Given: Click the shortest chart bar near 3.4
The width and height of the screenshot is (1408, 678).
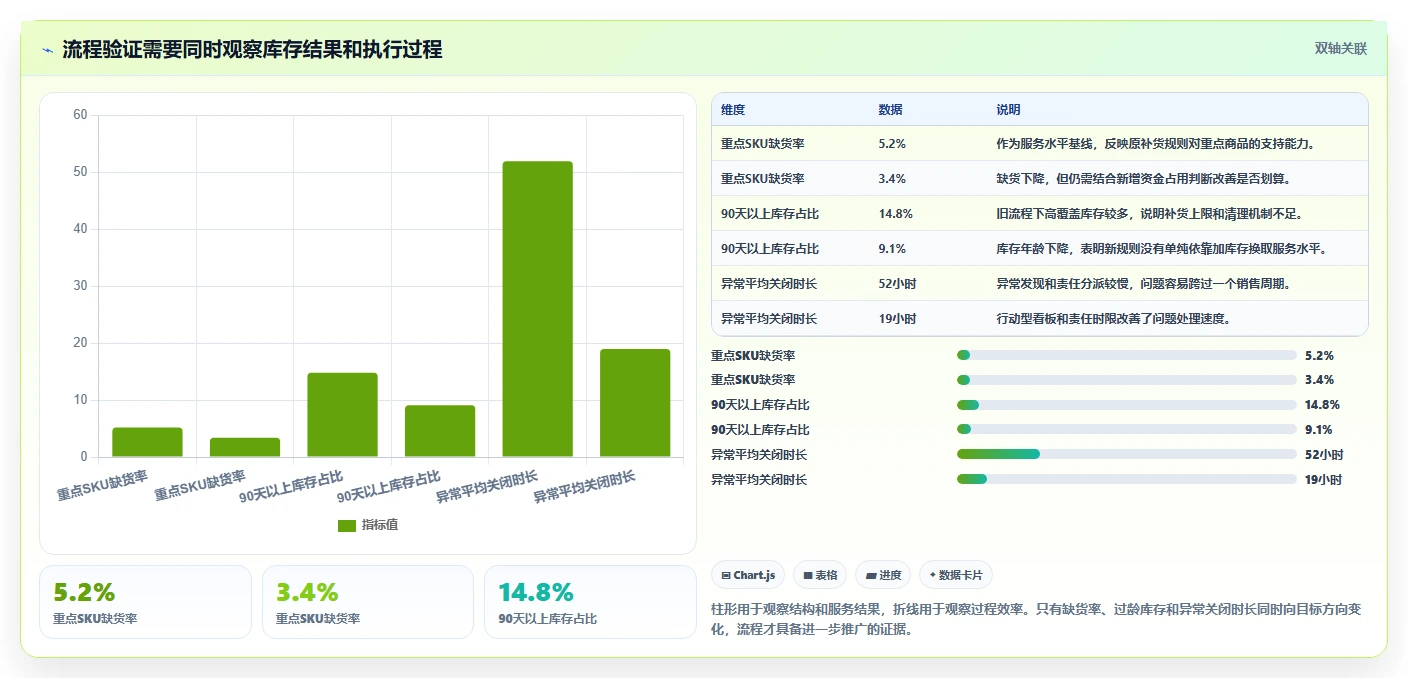Looking at the screenshot, I should 245,447.
